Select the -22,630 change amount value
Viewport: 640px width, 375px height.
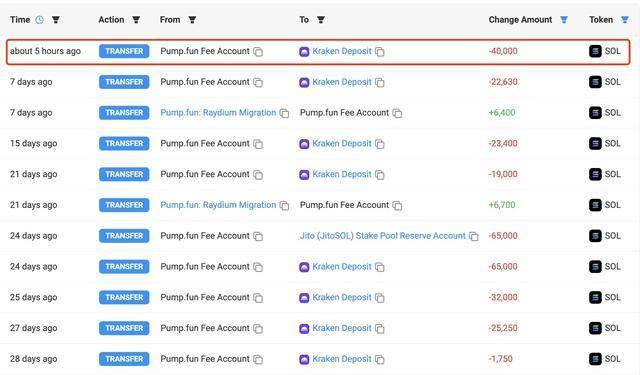click(x=503, y=82)
